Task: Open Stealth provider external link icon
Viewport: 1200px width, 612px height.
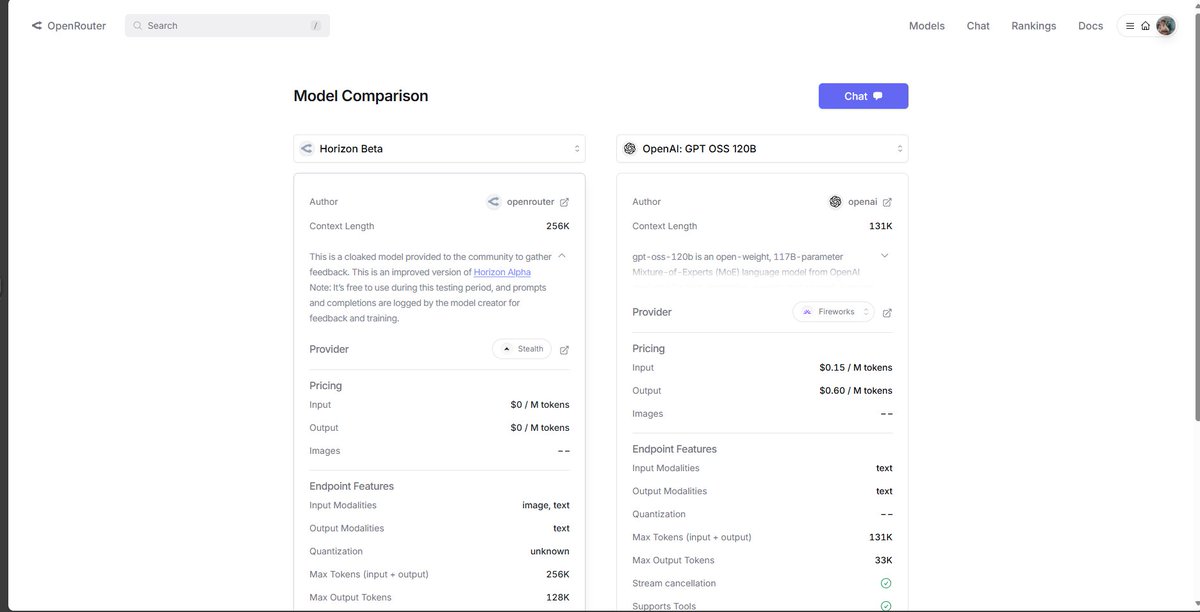Action: tap(564, 350)
